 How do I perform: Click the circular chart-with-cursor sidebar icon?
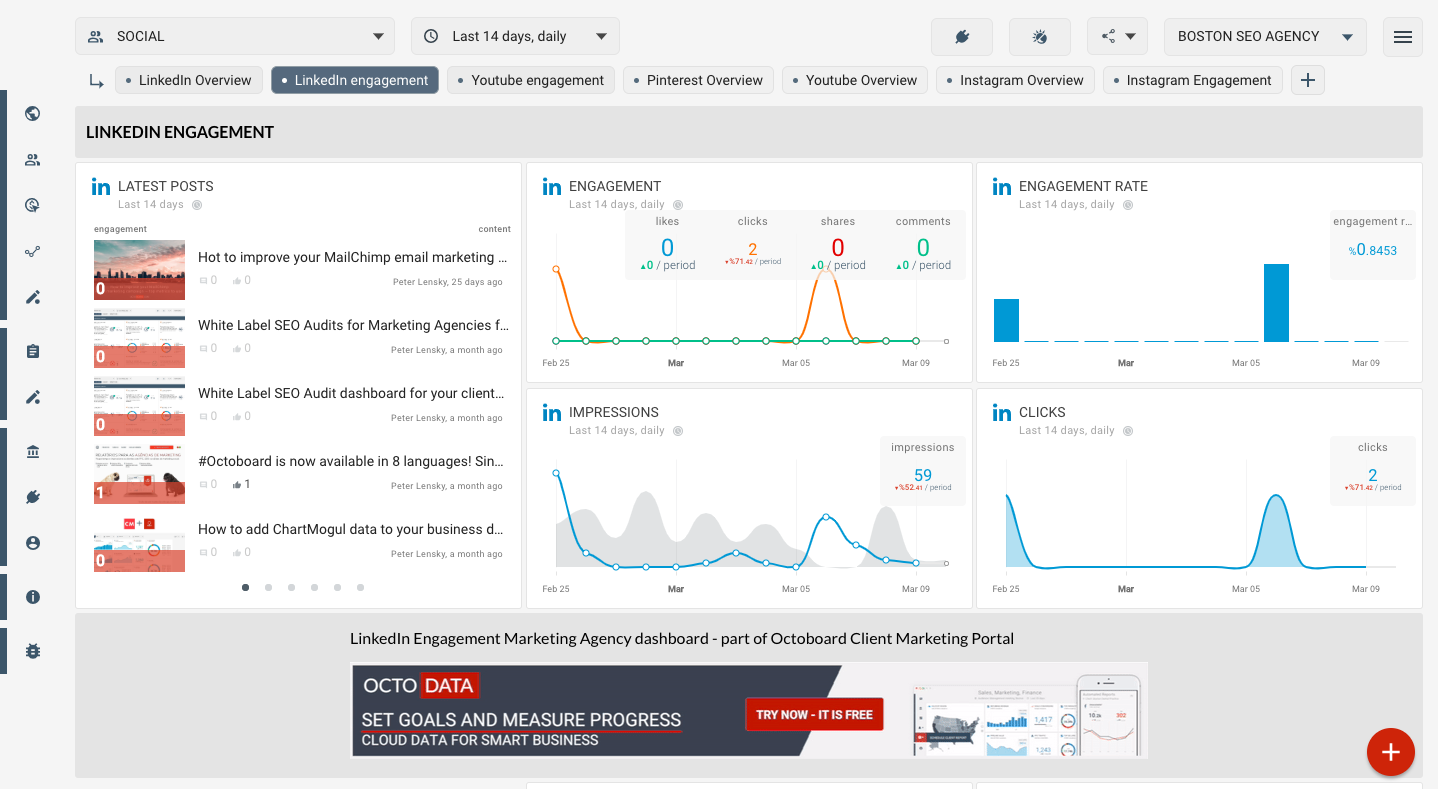33,206
